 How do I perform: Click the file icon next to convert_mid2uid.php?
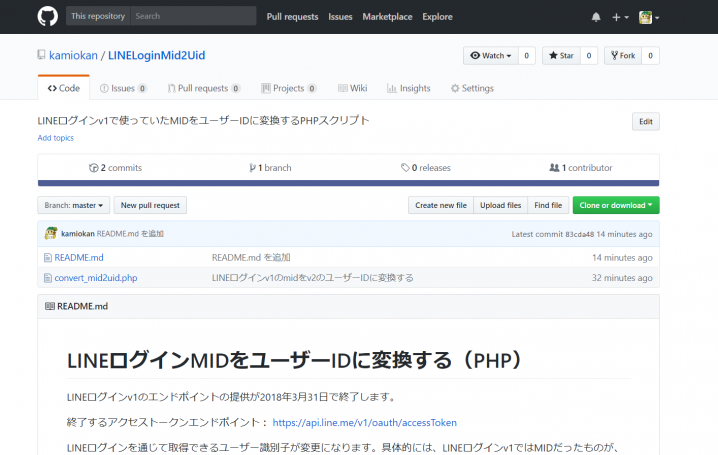pyautogui.click(x=48, y=278)
